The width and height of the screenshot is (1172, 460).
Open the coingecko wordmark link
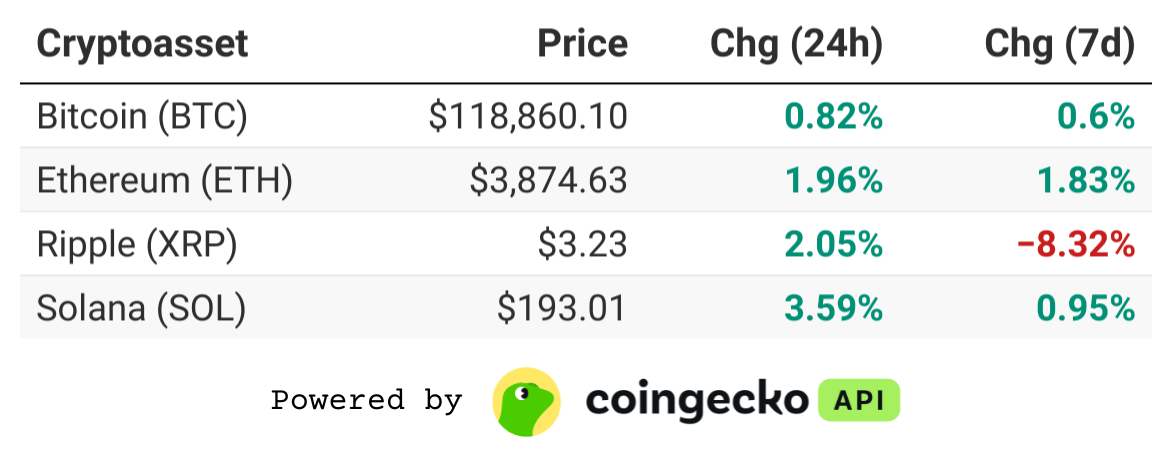696,401
